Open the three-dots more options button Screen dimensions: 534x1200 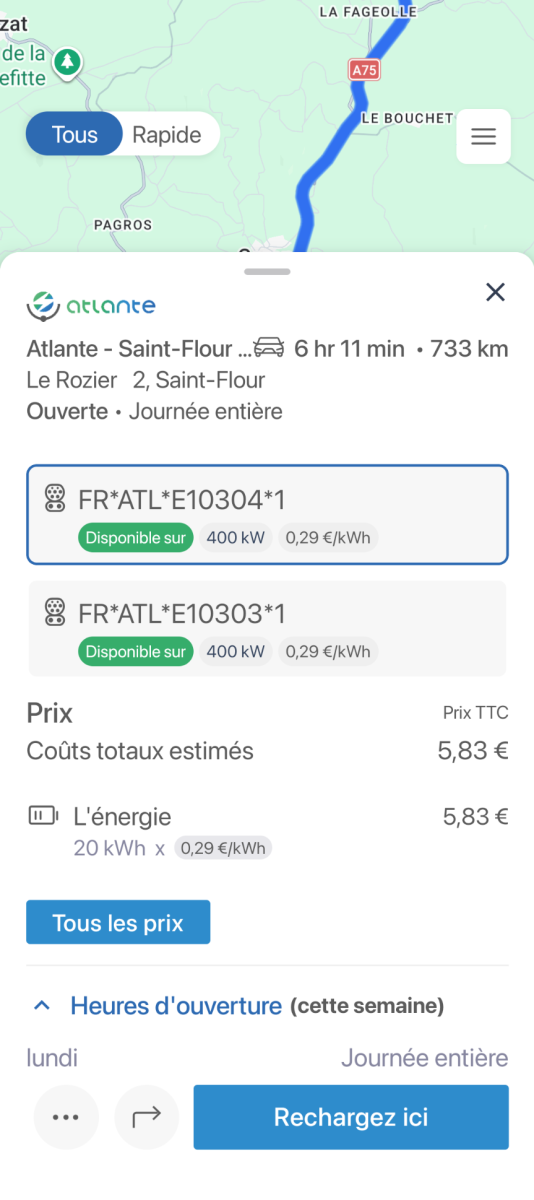click(66, 1117)
